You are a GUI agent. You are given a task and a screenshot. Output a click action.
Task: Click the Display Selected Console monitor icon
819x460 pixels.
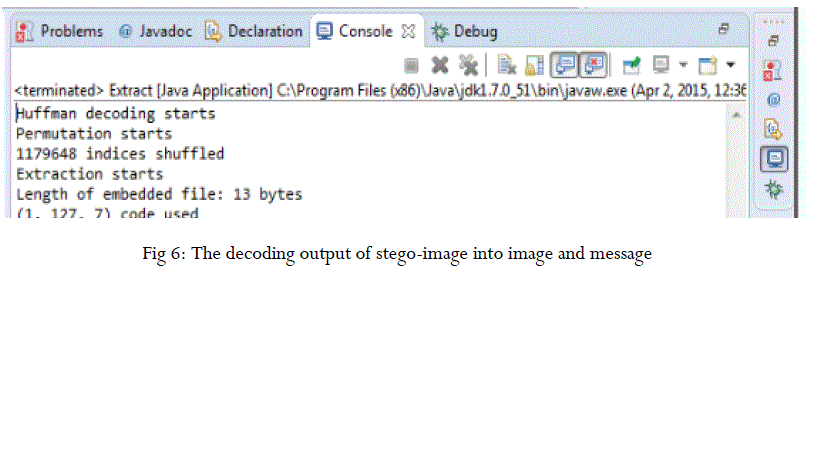pyautogui.click(x=662, y=66)
